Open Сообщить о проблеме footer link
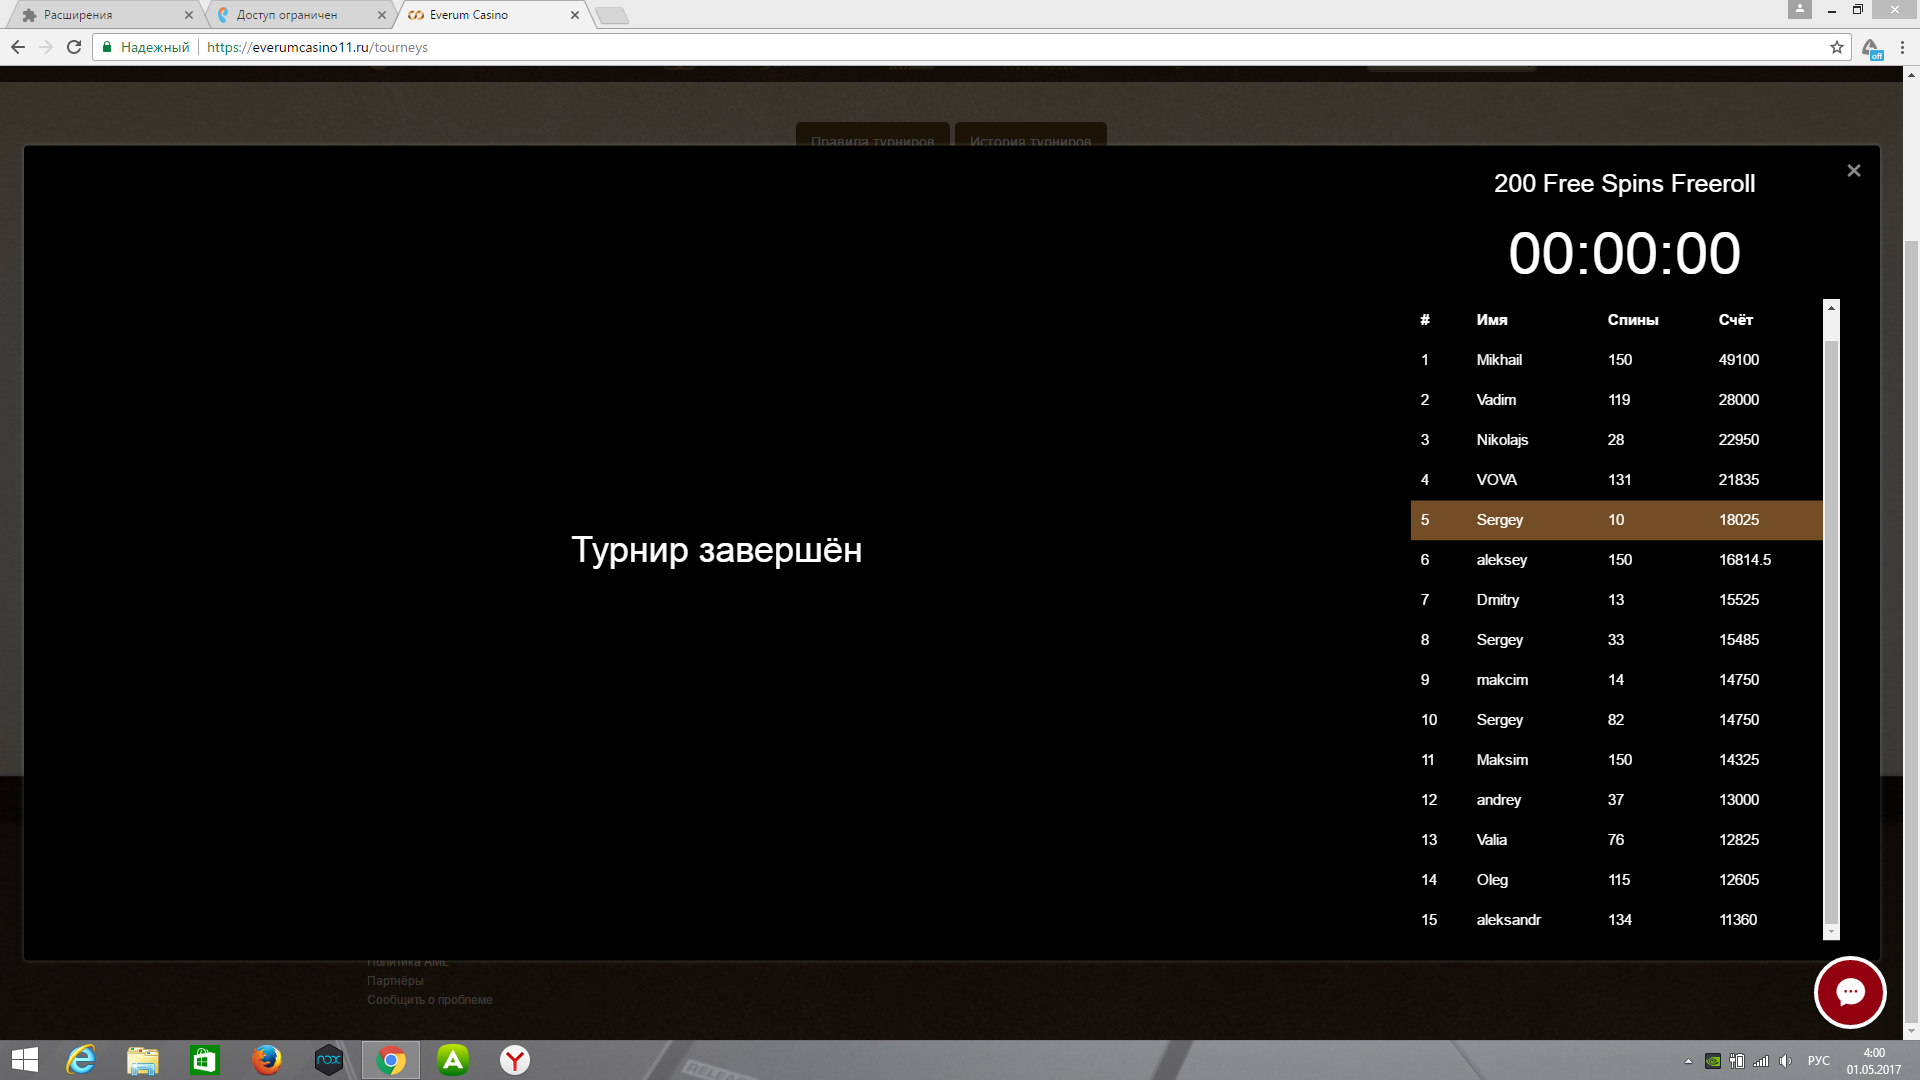The width and height of the screenshot is (1920, 1080). (x=429, y=1000)
